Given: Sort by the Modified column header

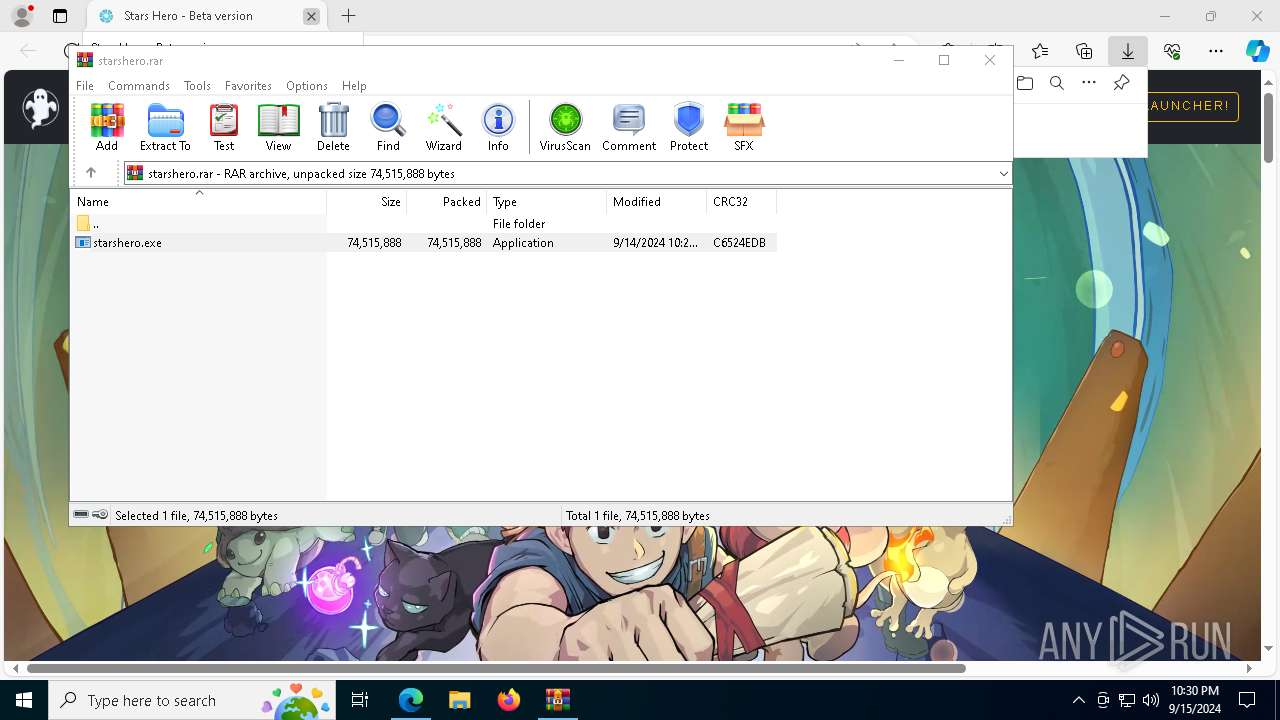Looking at the screenshot, I should click(x=656, y=202).
